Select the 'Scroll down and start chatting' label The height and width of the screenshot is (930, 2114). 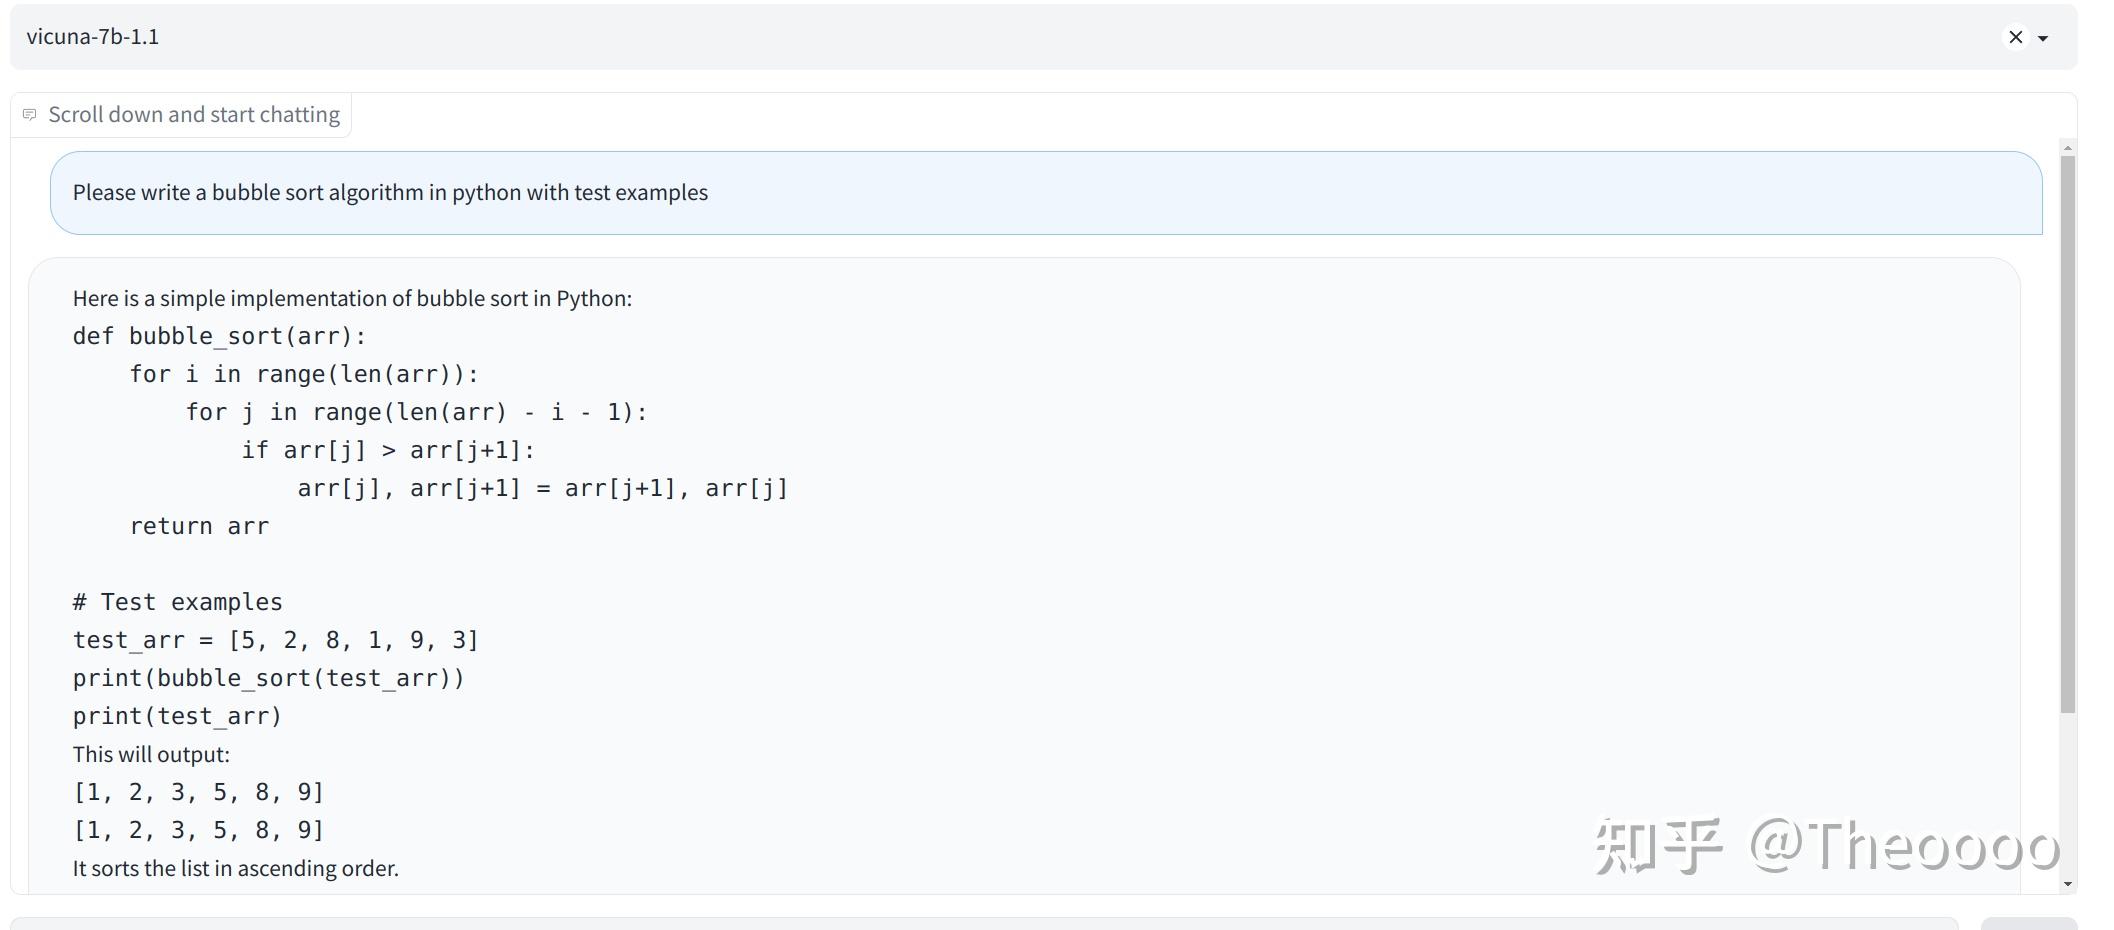pos(194,115)
